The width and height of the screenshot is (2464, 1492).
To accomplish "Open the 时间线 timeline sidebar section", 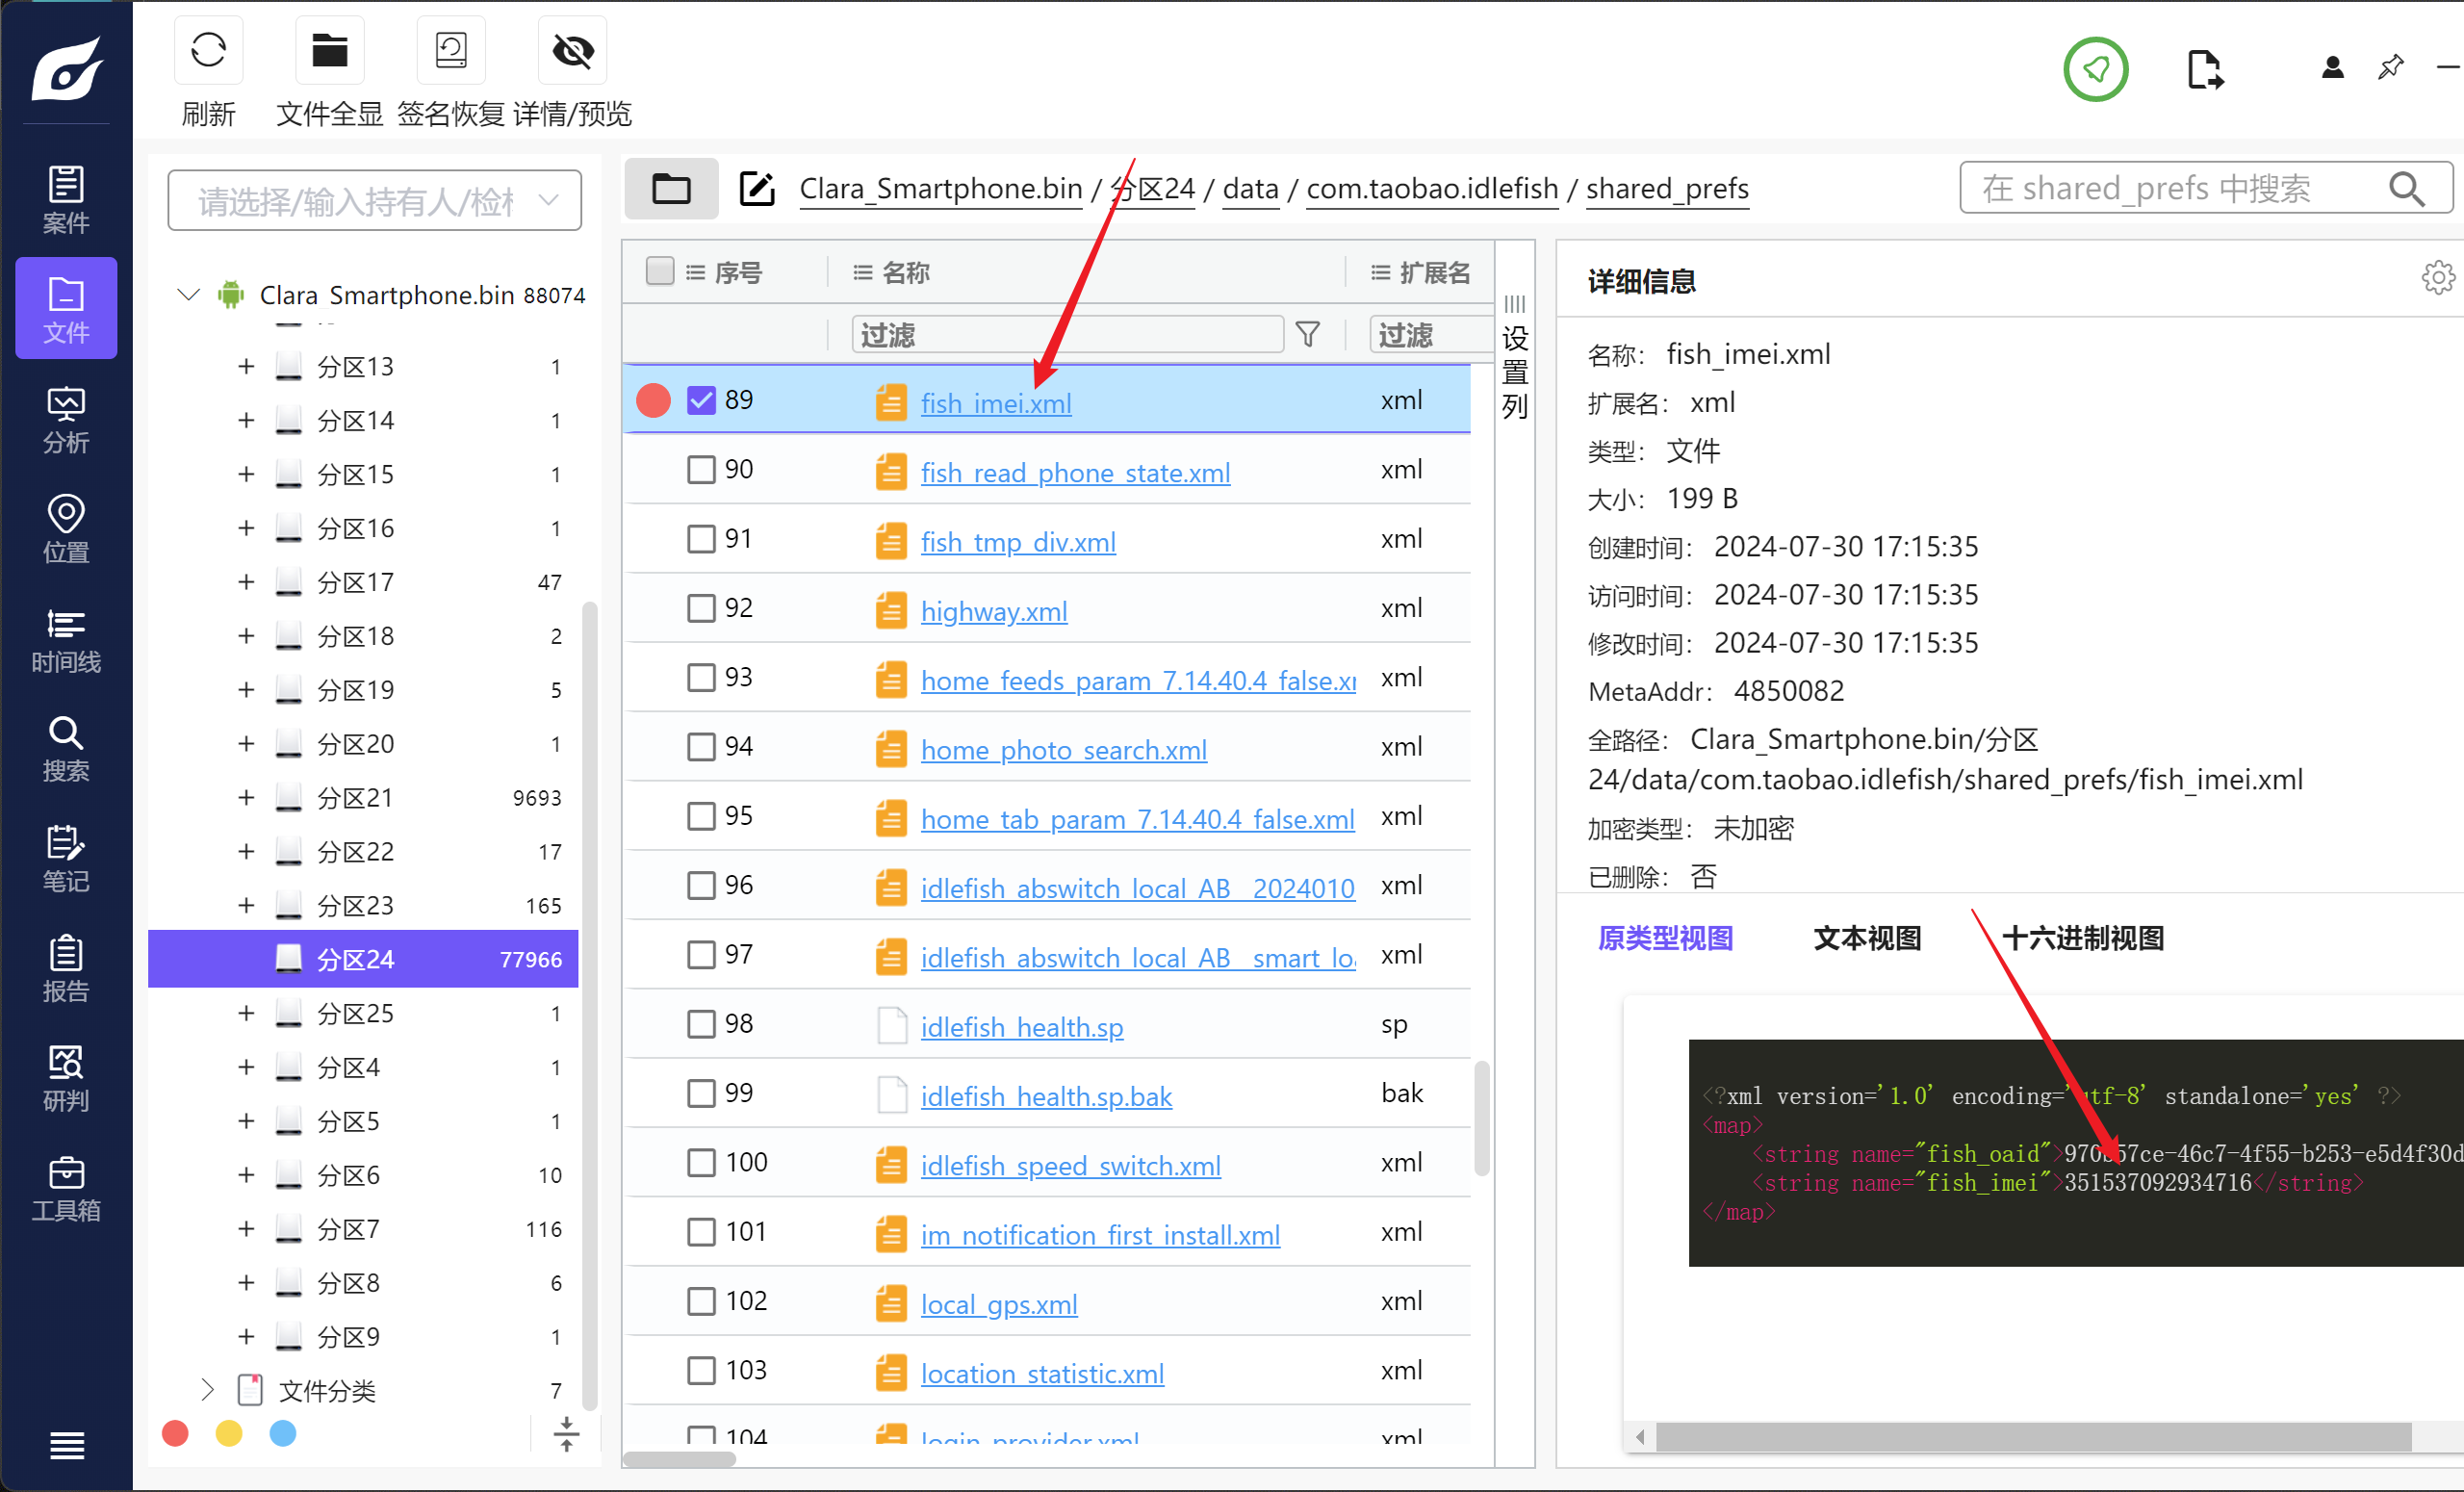I will click(66, 641).
